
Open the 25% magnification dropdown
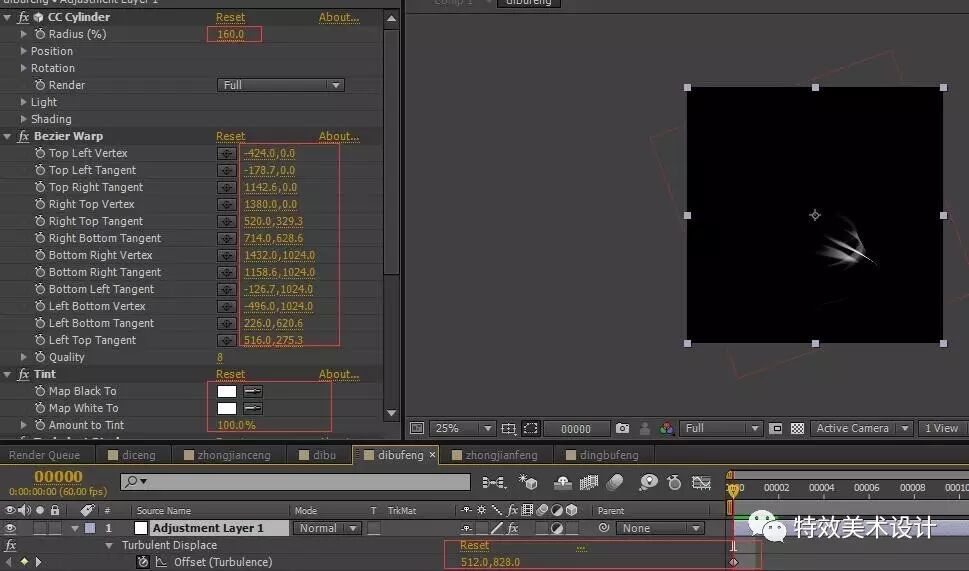(x=463, y=428)
